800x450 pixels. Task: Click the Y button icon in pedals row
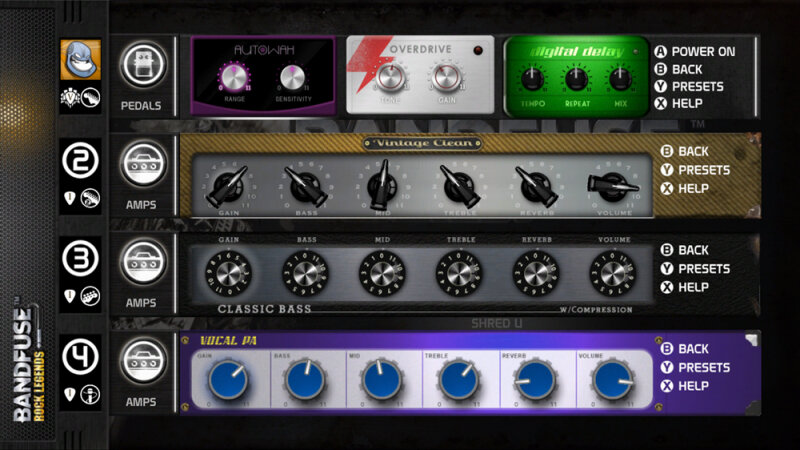click(x=661, y=87)
